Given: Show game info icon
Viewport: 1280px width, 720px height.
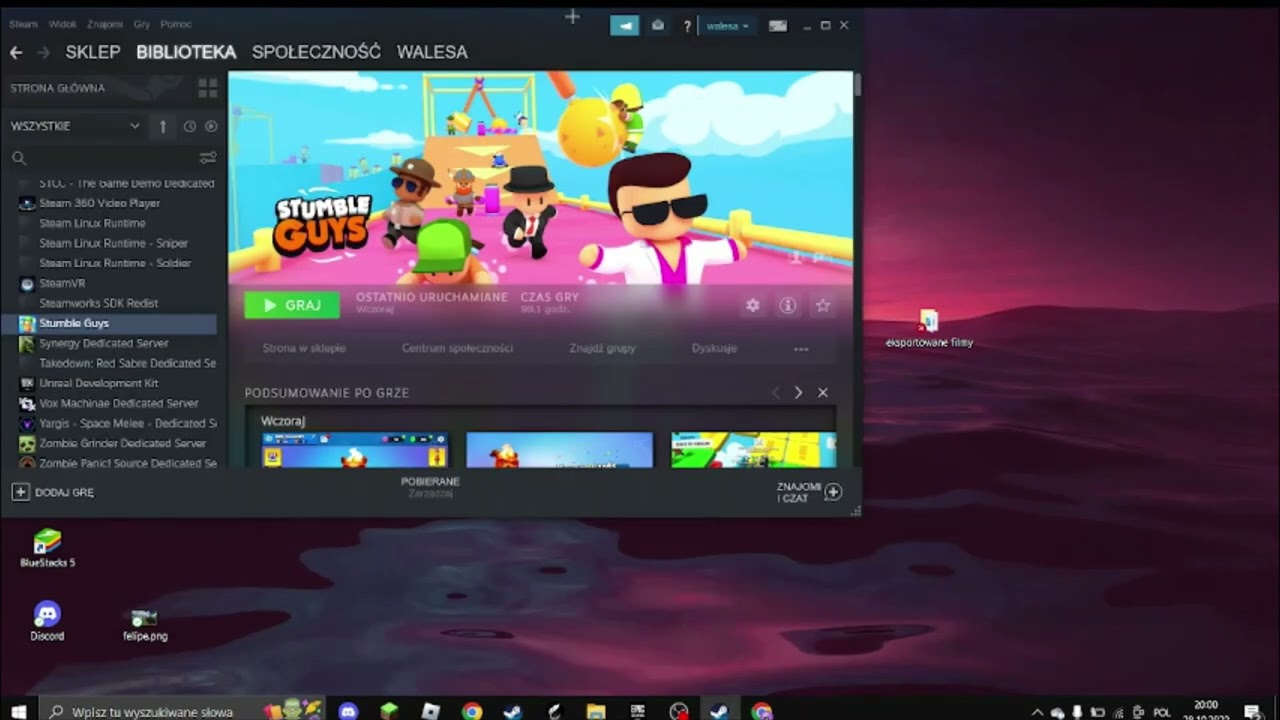Looking at the screenshot, I should tap(788, 305).
